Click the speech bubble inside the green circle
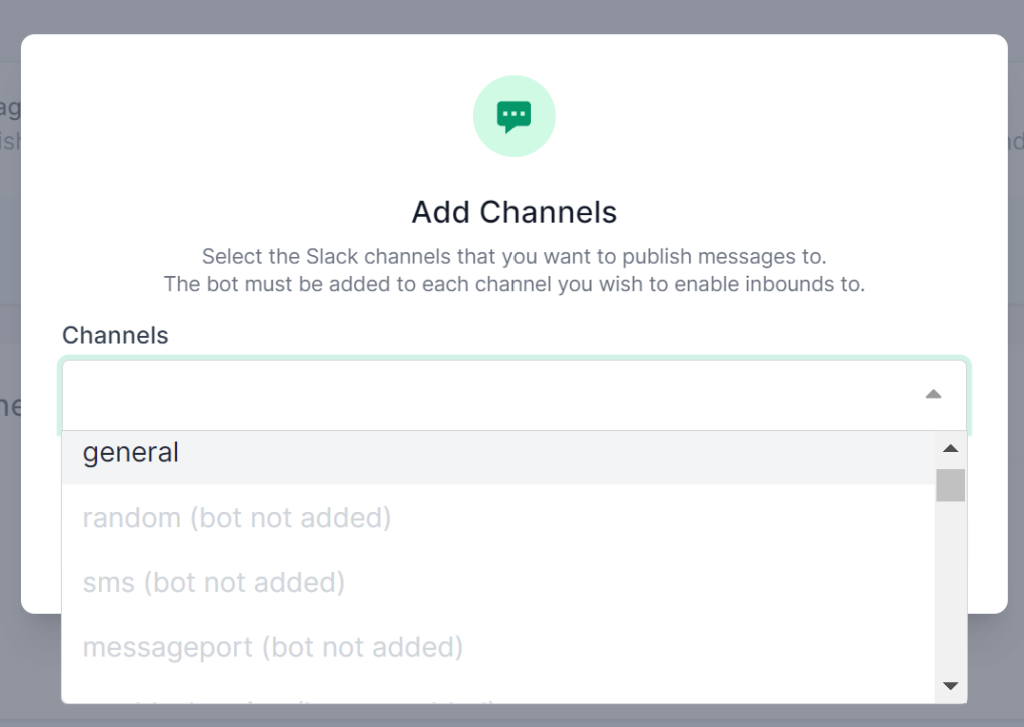This screenshot has width=1024, height=727. pos(513,114)
